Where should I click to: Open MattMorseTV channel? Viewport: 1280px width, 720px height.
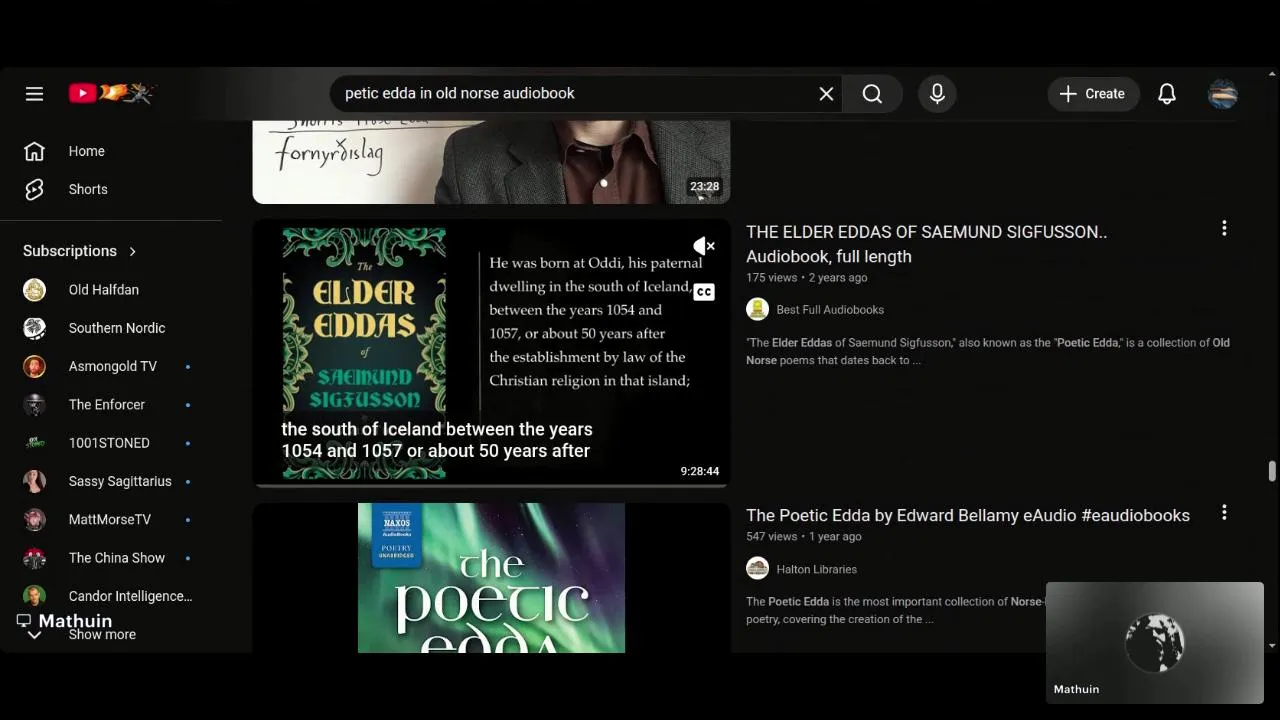[x=110, y=520]
